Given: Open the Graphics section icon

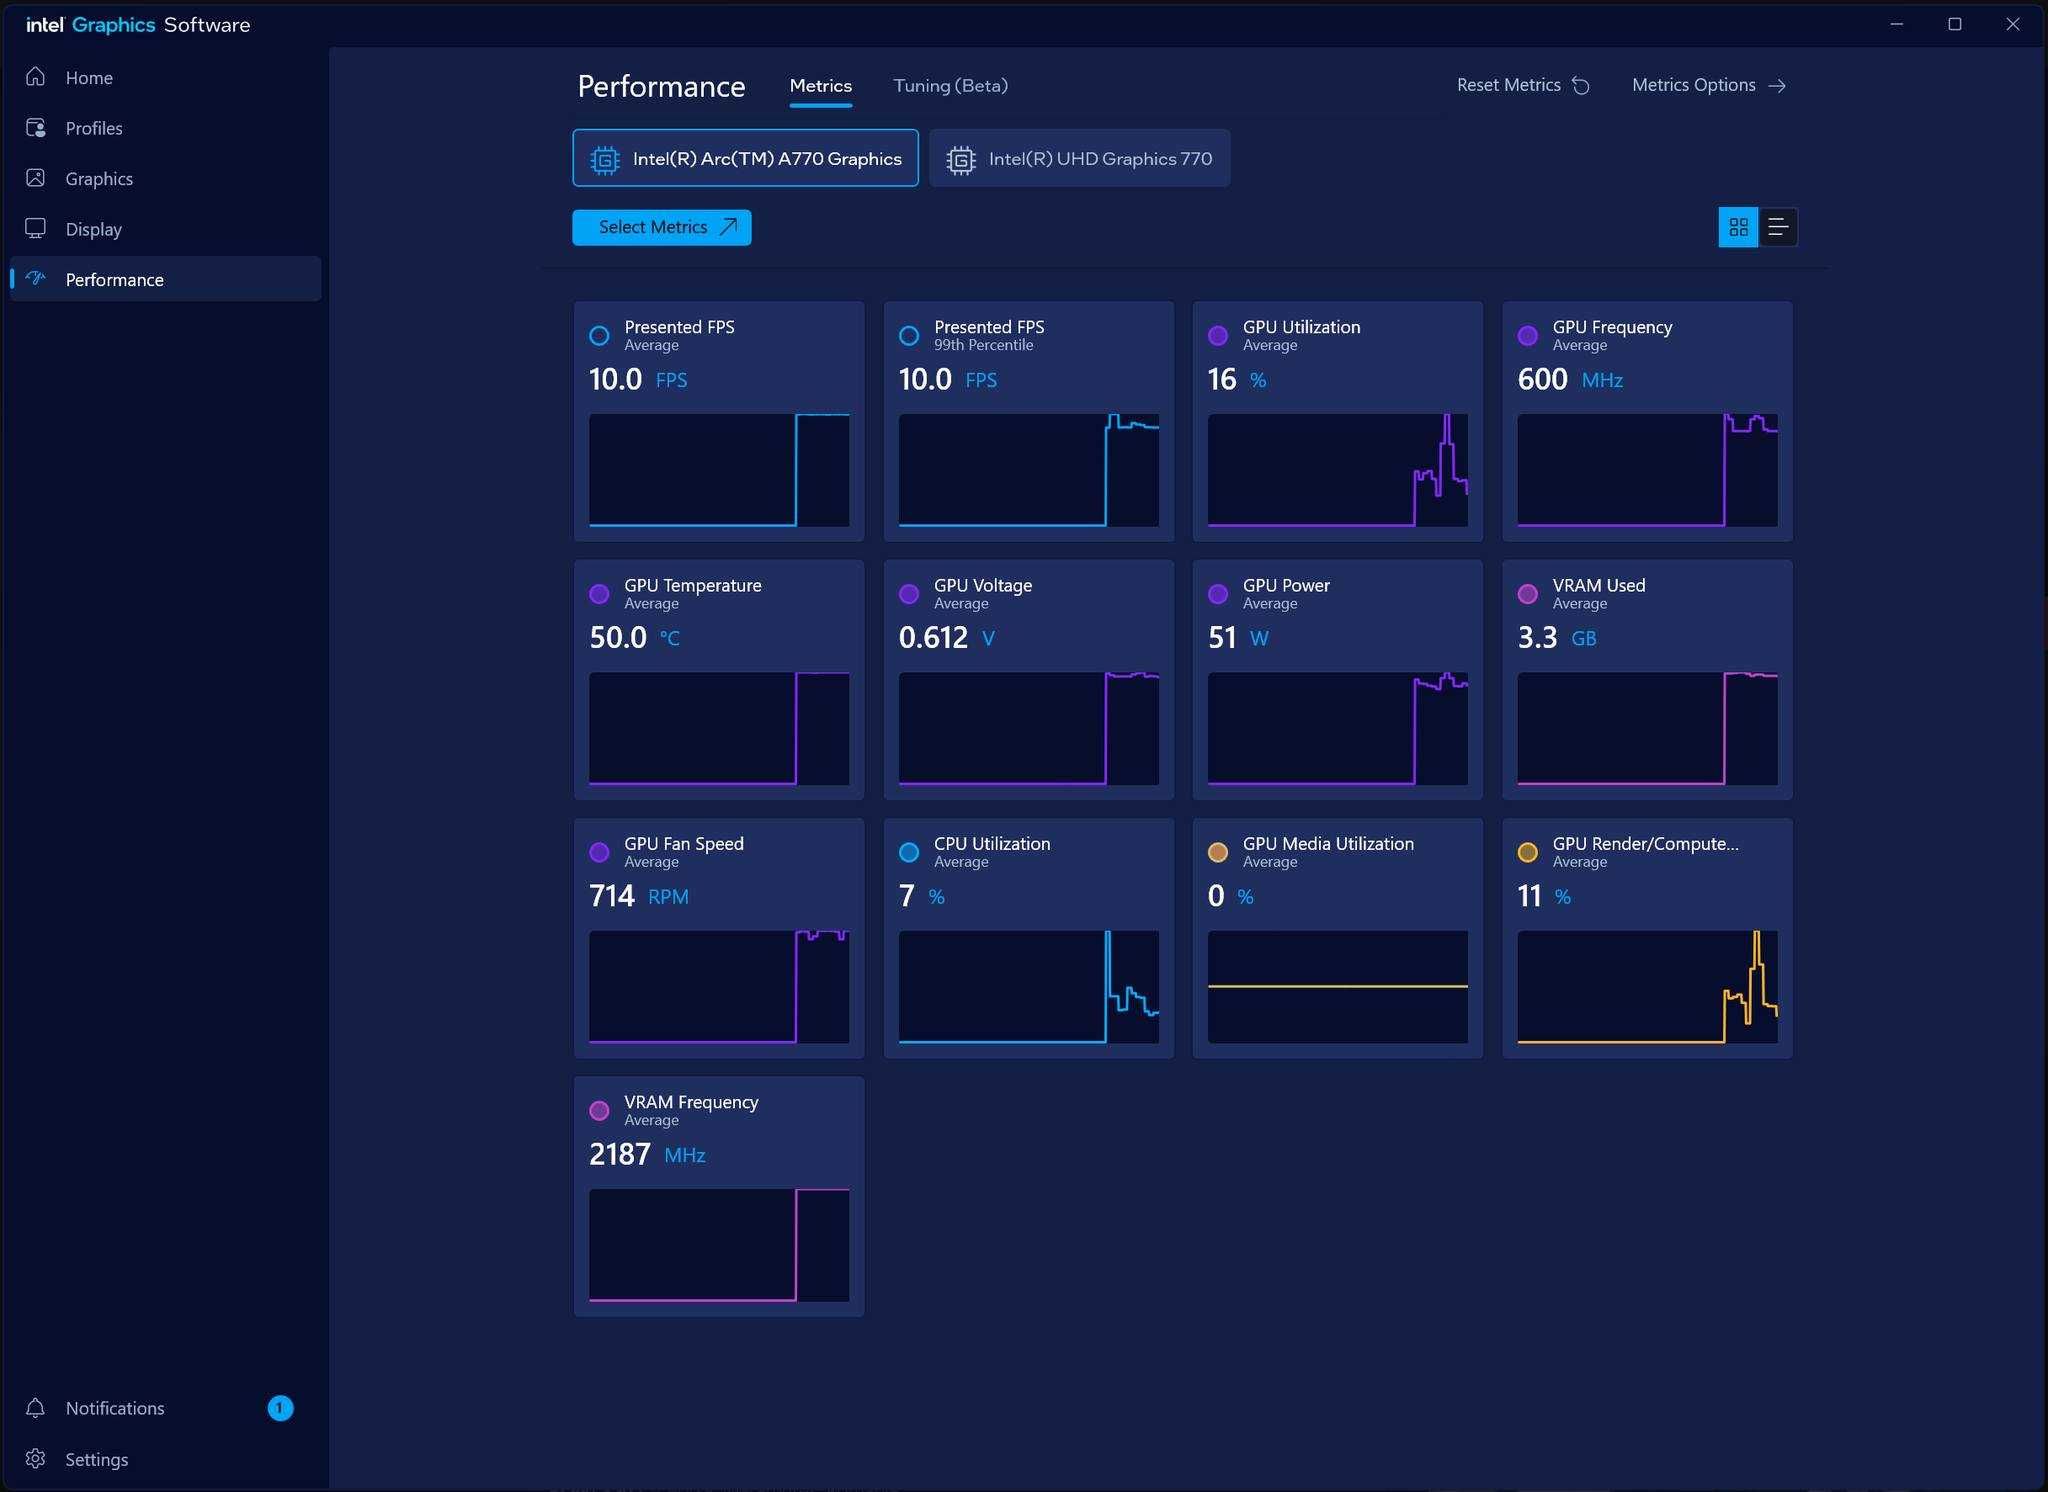Looking at the screenshot, I should (36, 177).
